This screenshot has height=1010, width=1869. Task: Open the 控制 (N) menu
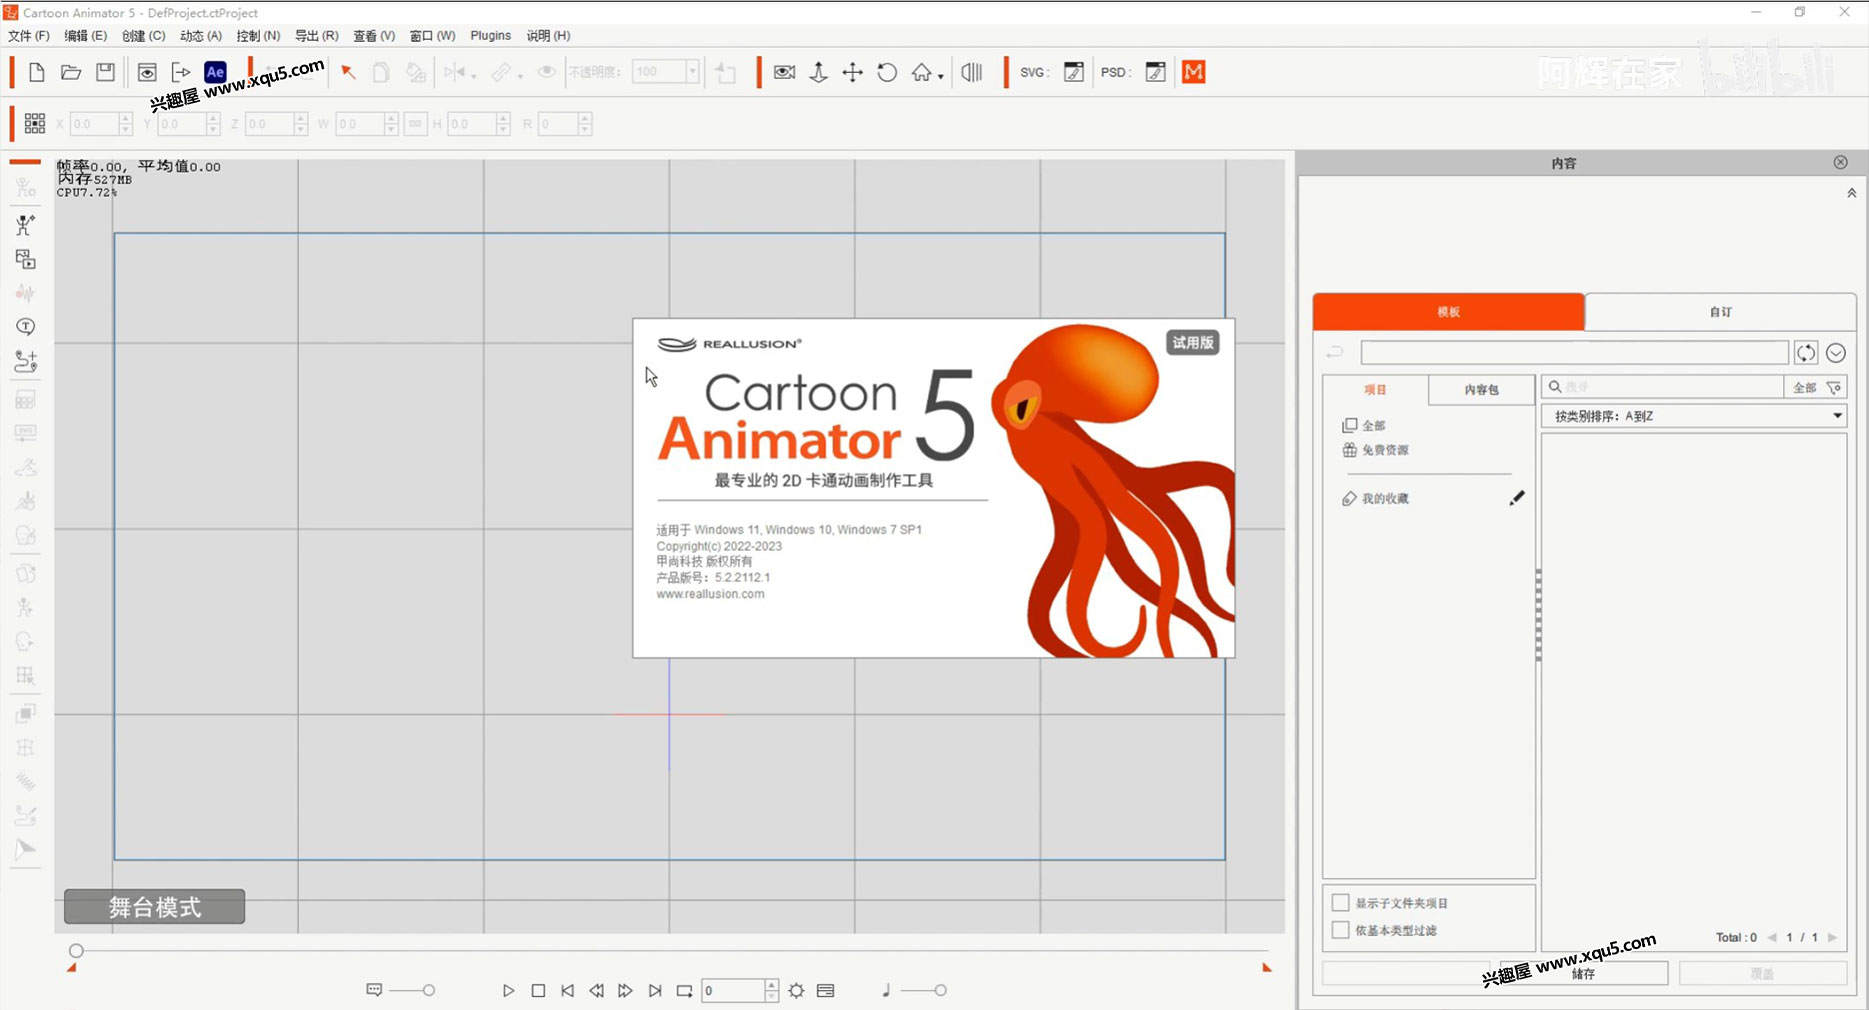pos(259,35)
